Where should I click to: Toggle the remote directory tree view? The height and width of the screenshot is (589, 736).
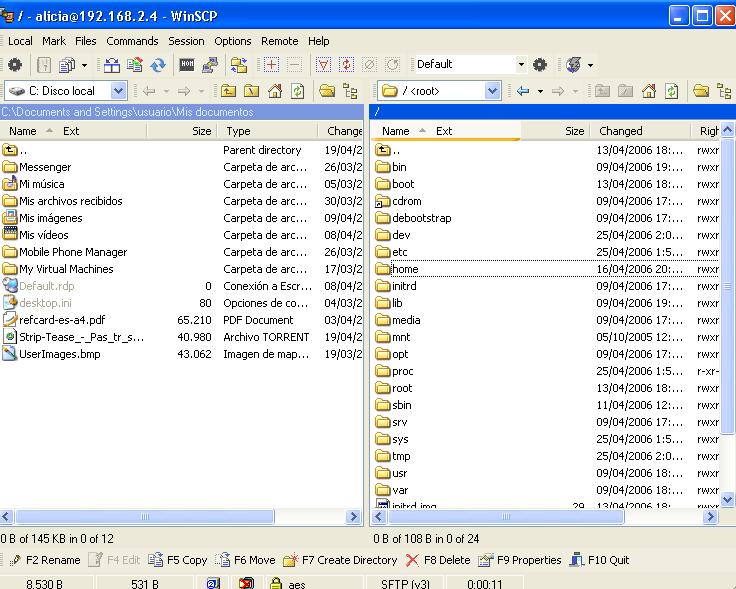[724, 91]
